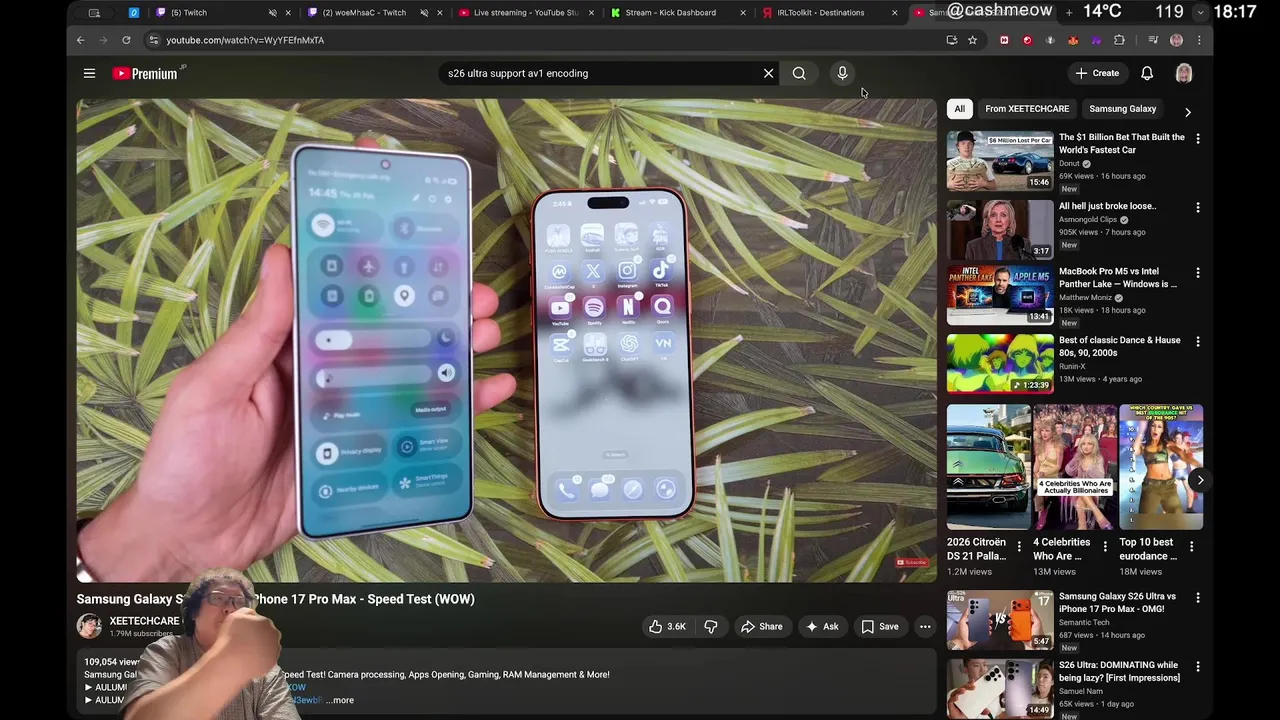The height and width of the screenshot is (720, 1280).
Task: Dislike the video with thumbs down
Action: coord(711,627)
